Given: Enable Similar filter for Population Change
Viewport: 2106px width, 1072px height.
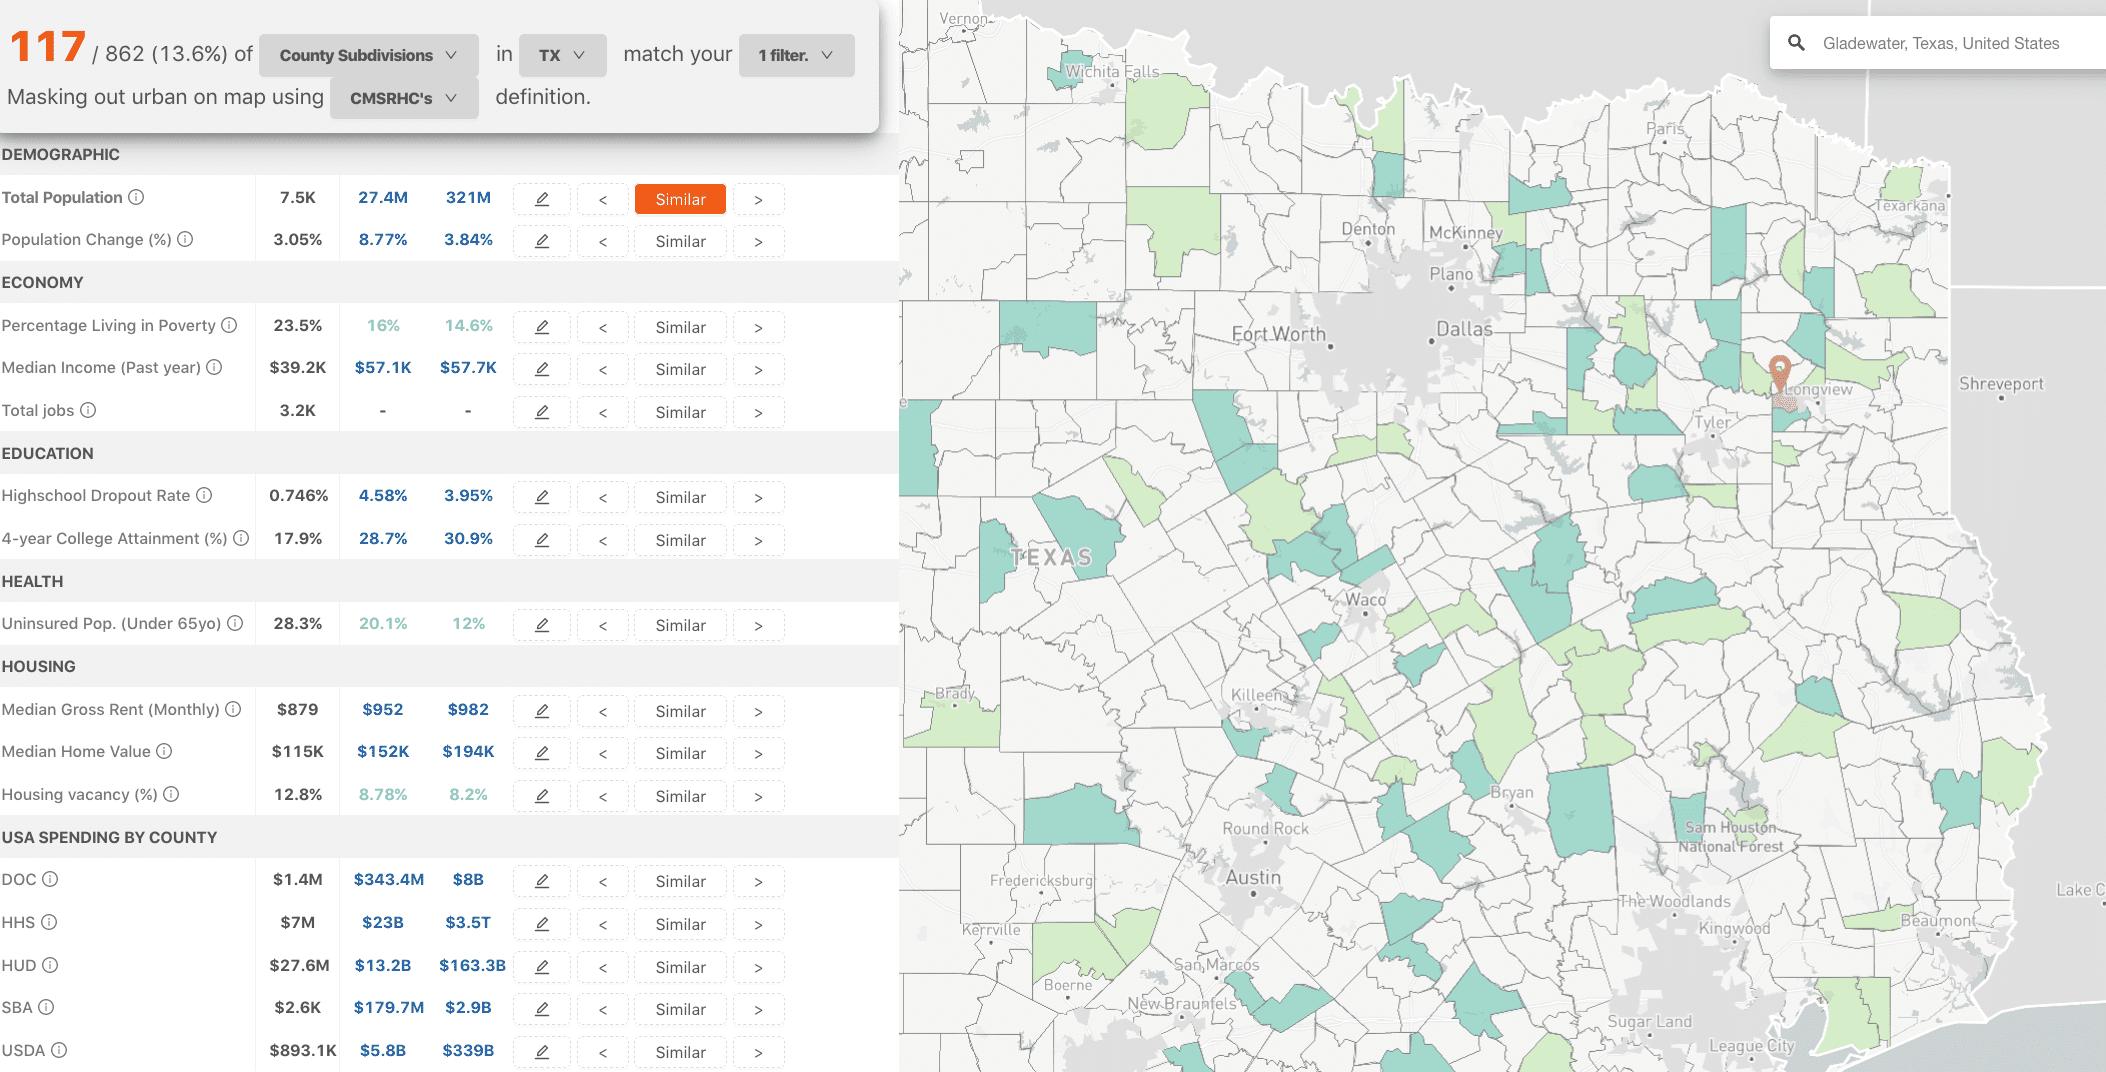Looking at the screenshot, I should click(x=680, y=241).
